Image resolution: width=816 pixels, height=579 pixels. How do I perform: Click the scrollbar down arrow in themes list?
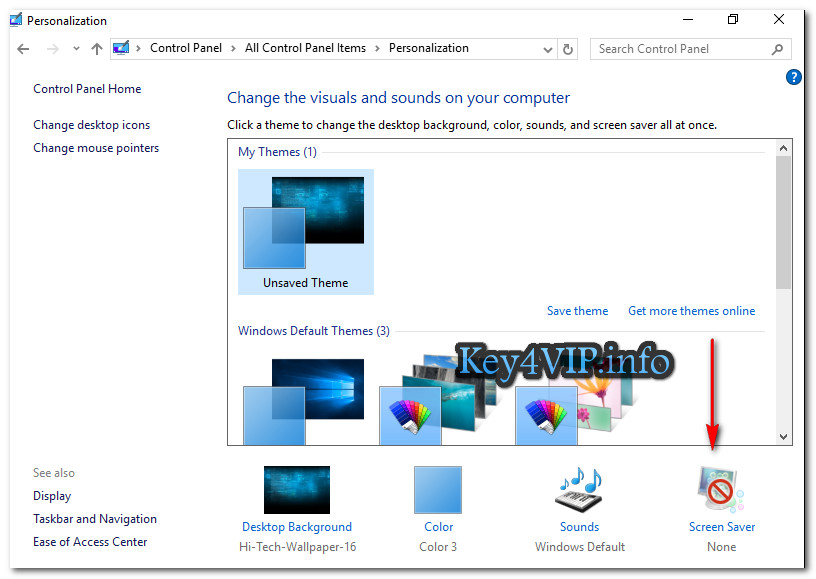tap(783, 437)
